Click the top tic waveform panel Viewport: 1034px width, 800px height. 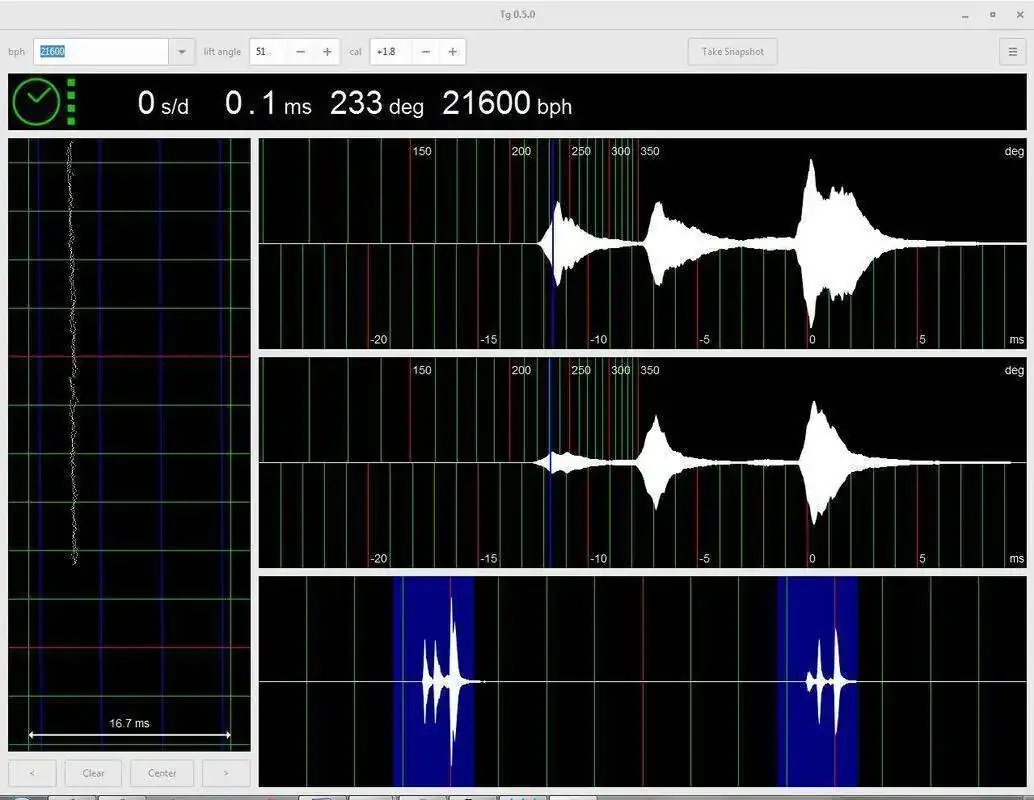point(642,243)
